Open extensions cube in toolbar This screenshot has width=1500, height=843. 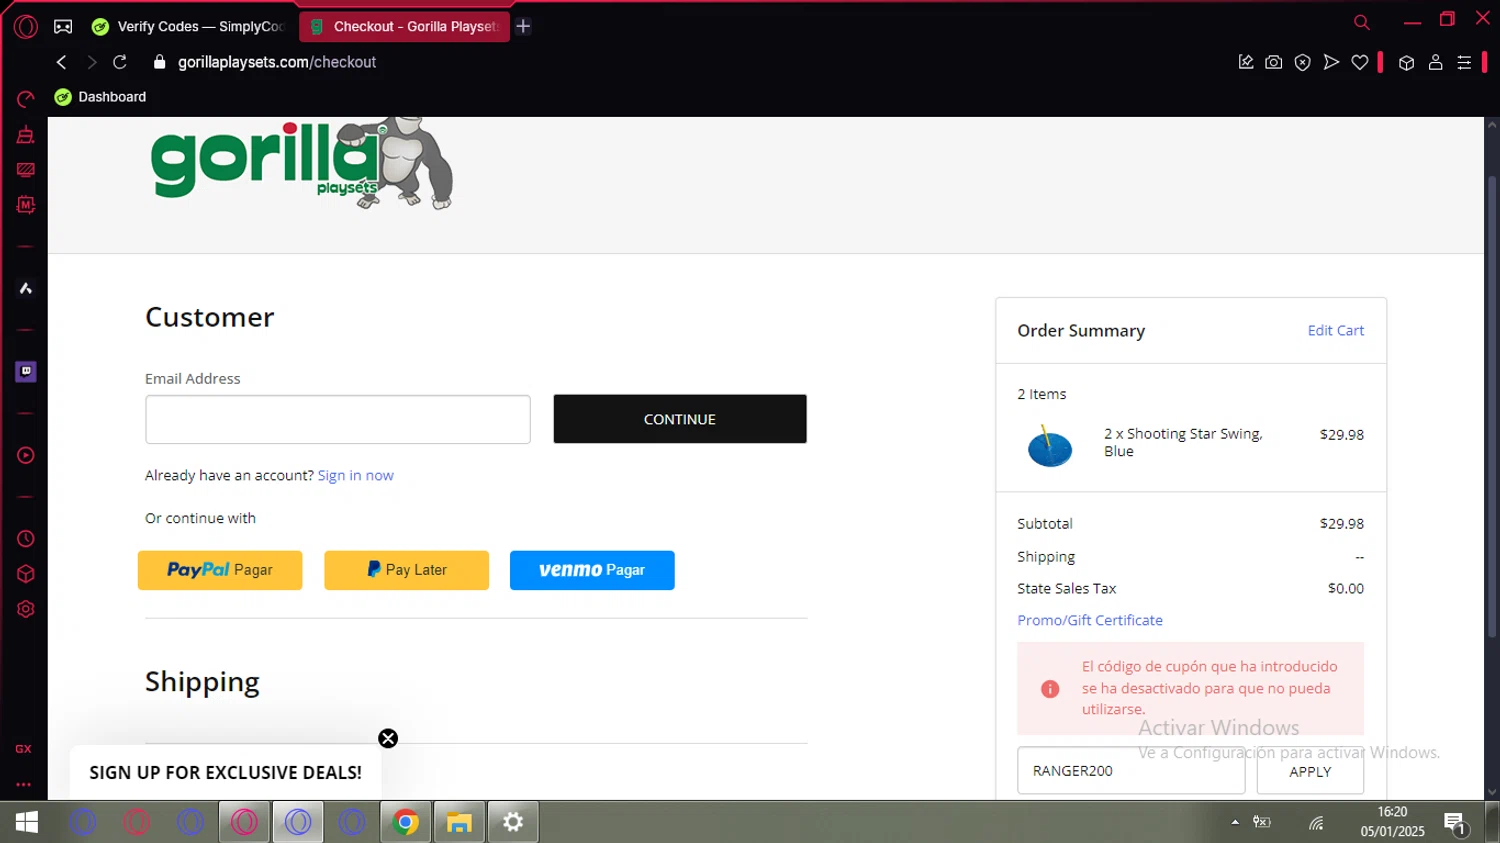coord(1407,63)
